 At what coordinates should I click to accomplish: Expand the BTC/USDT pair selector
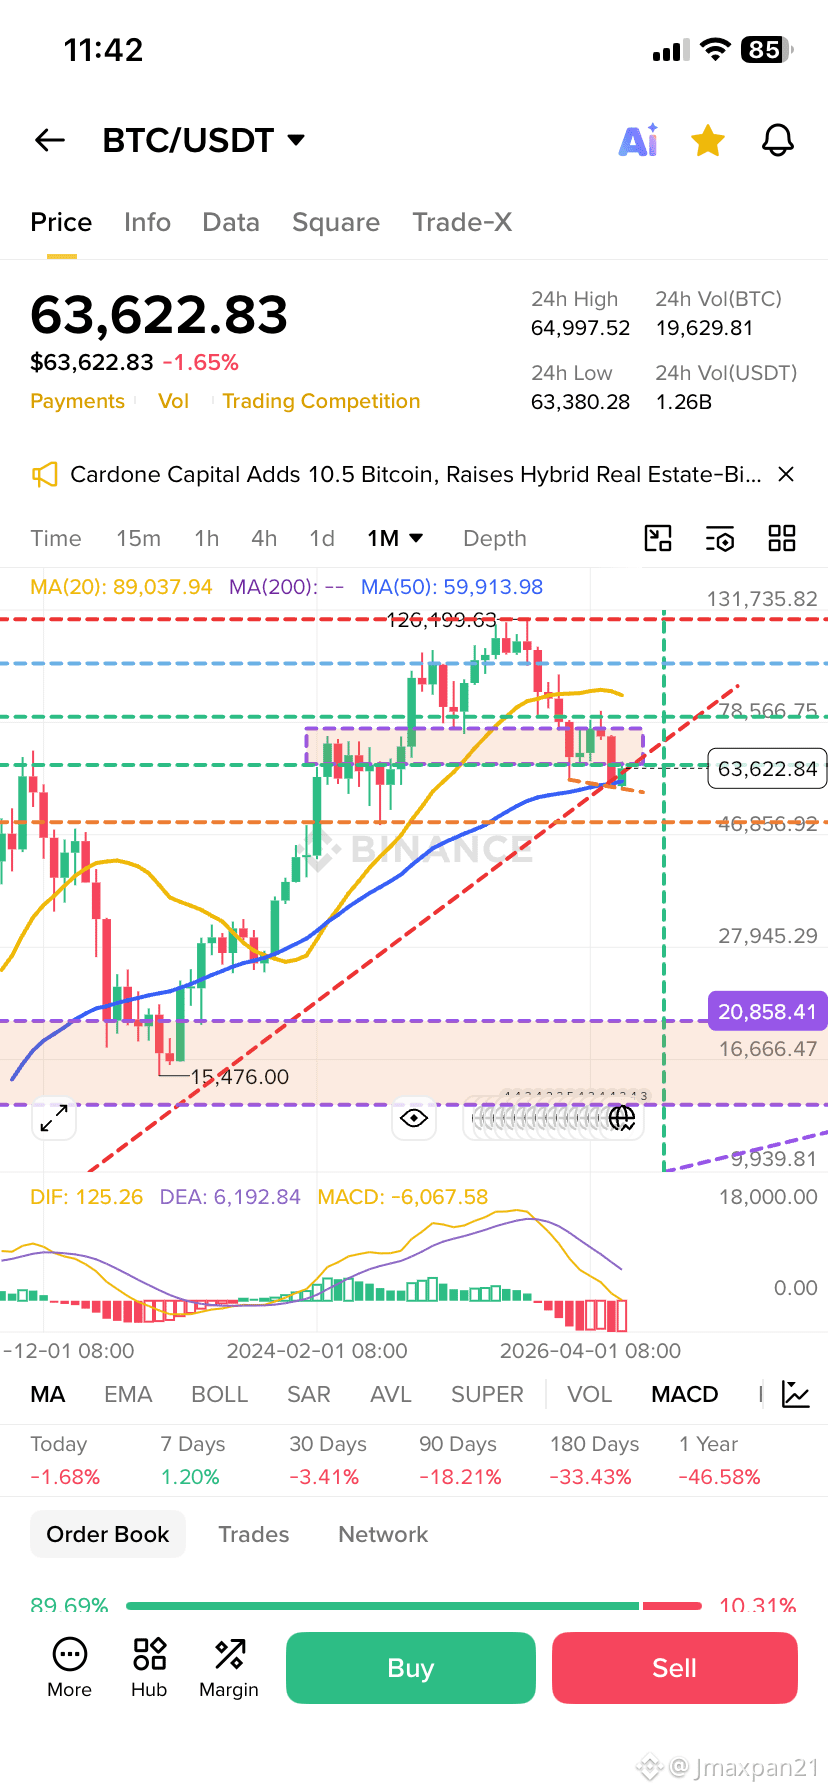click(204, 141)
